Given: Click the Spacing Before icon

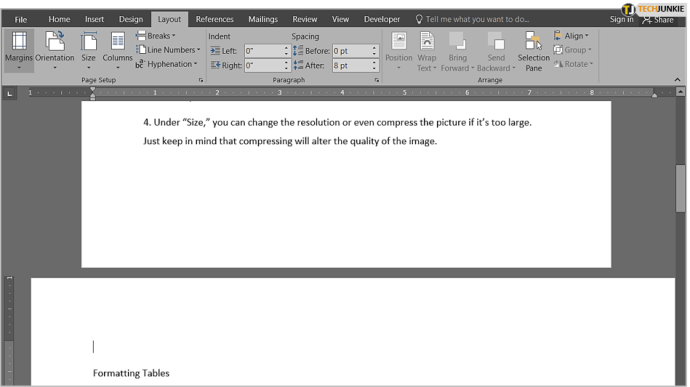Looking at the screenshot, I should click(x=298, y=50).
